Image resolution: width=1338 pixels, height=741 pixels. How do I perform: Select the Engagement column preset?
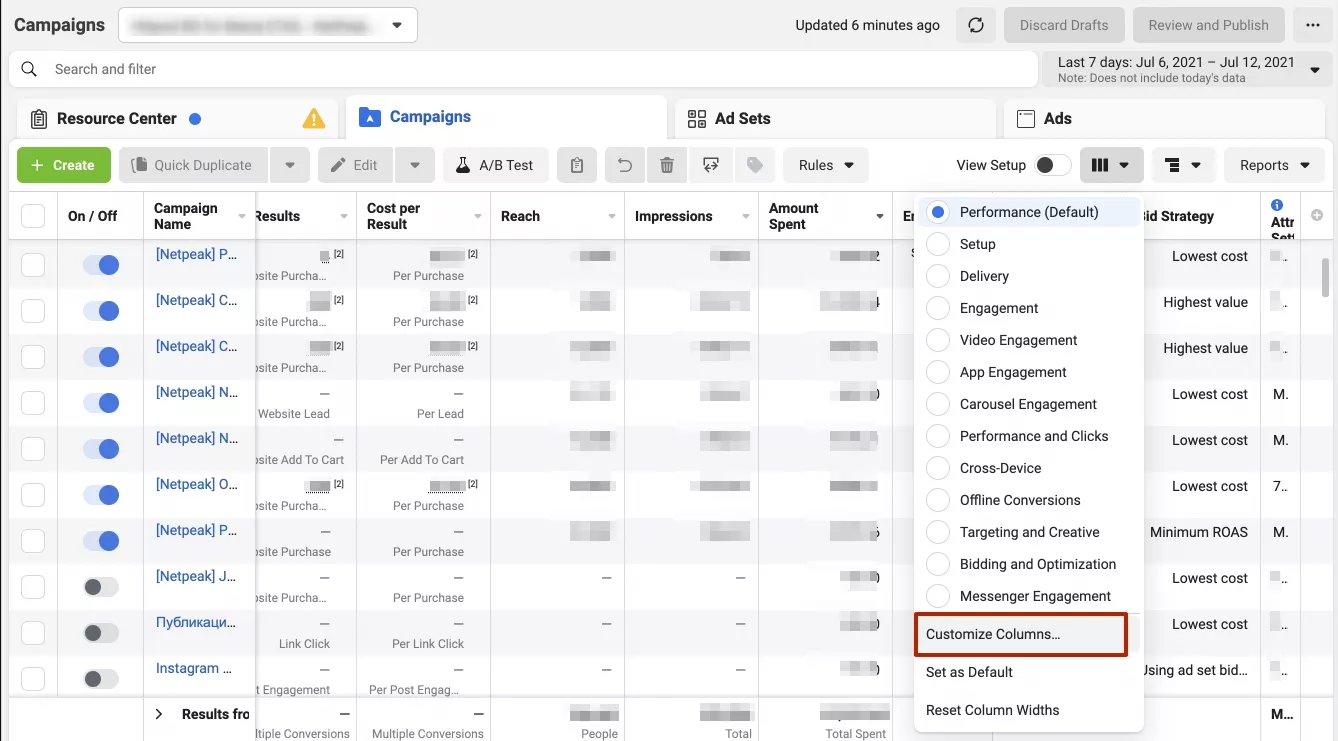click(1029, 308)
